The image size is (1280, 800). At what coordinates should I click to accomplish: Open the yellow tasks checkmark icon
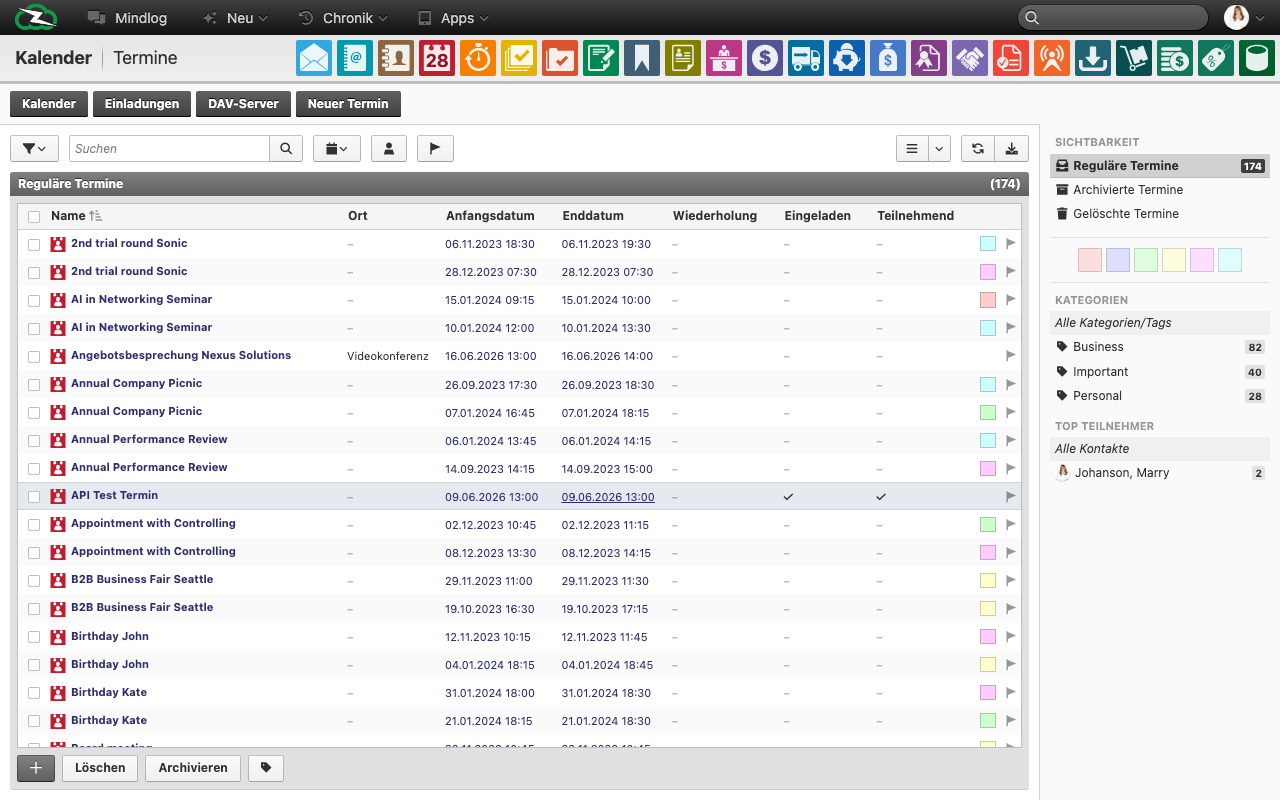coord(519,58)
